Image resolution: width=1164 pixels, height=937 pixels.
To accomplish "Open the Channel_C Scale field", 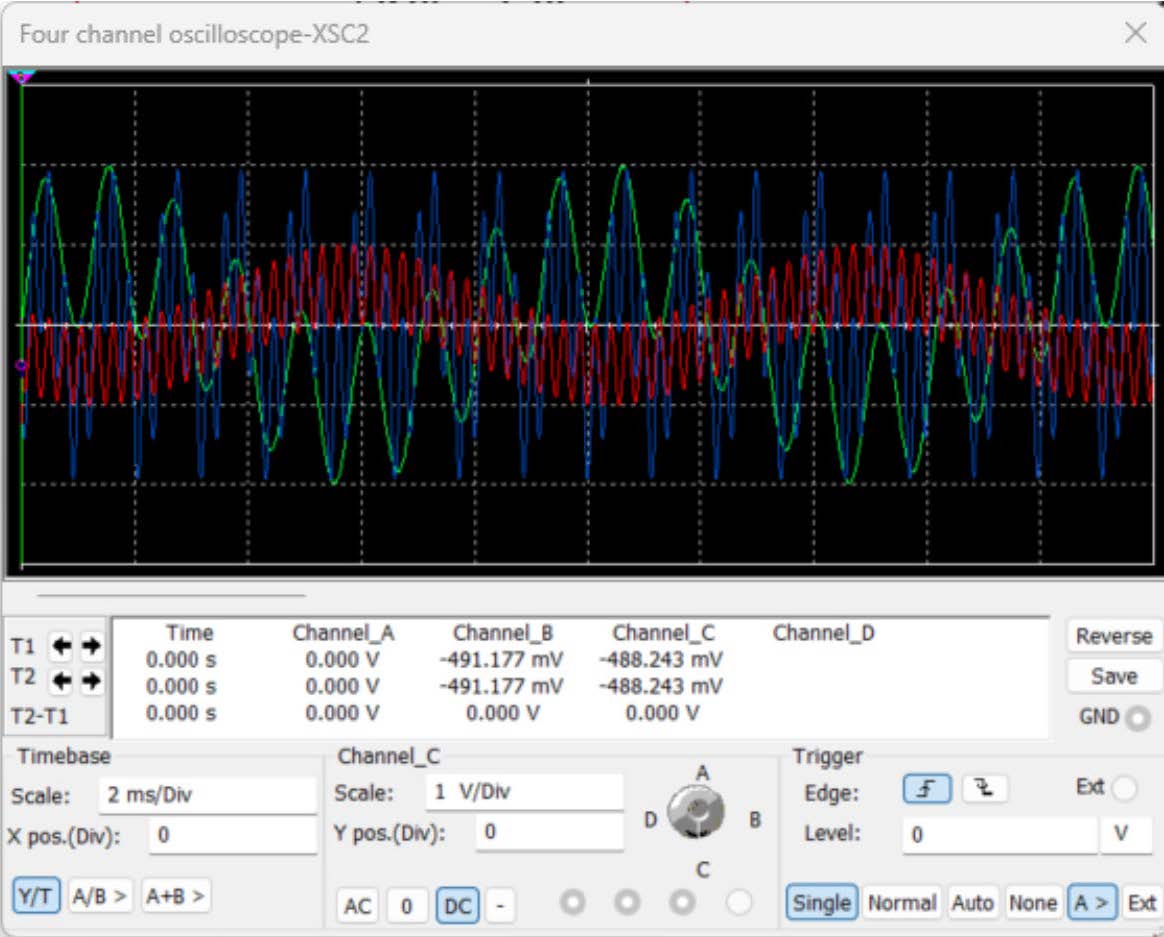I will 524,792.
